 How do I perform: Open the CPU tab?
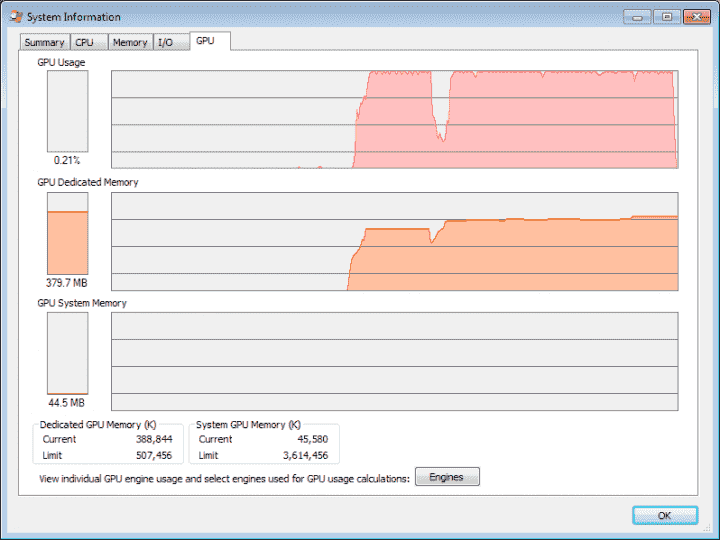[x=89, y=42]
